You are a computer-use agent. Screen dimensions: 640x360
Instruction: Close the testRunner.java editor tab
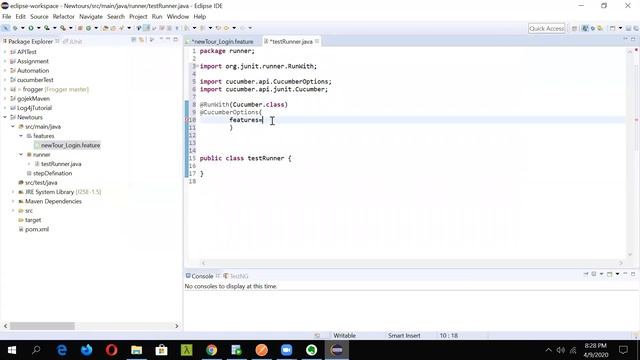click(317, 41)
